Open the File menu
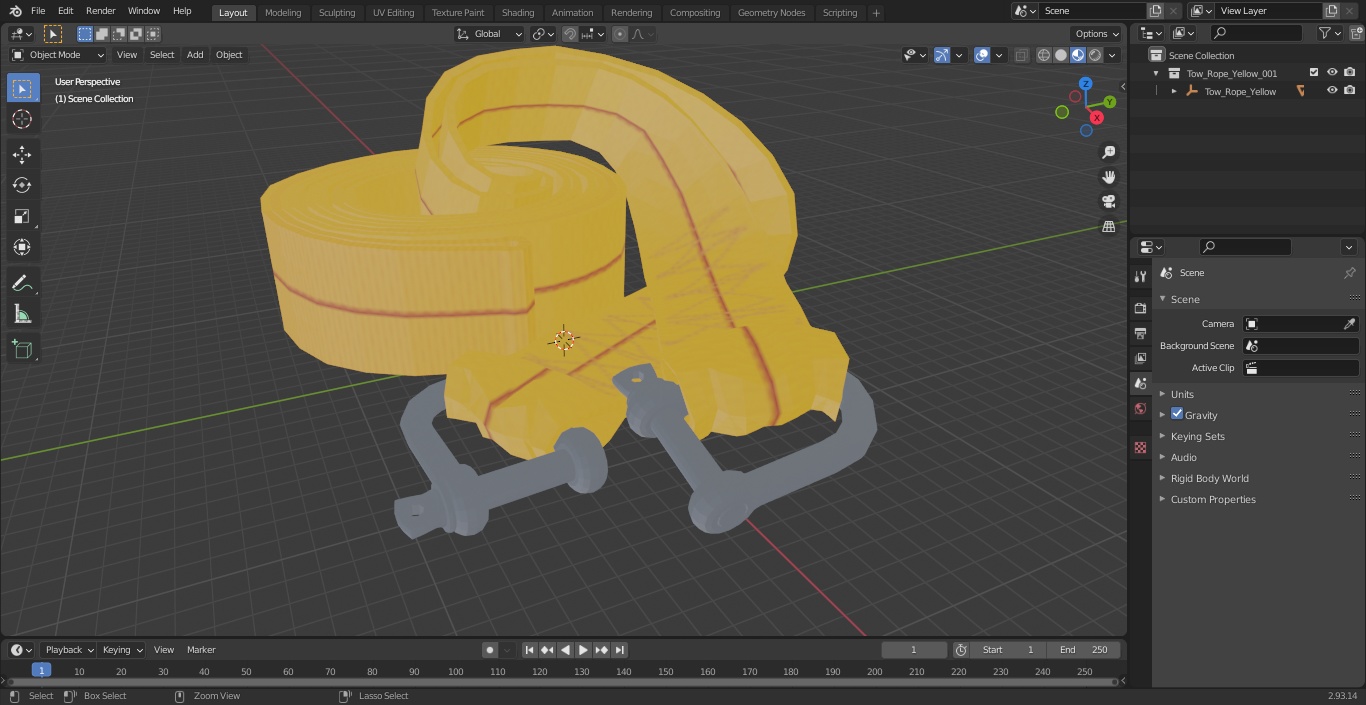Image resolution: width=1366 pixels, height=705 pixels. (38, 11)
